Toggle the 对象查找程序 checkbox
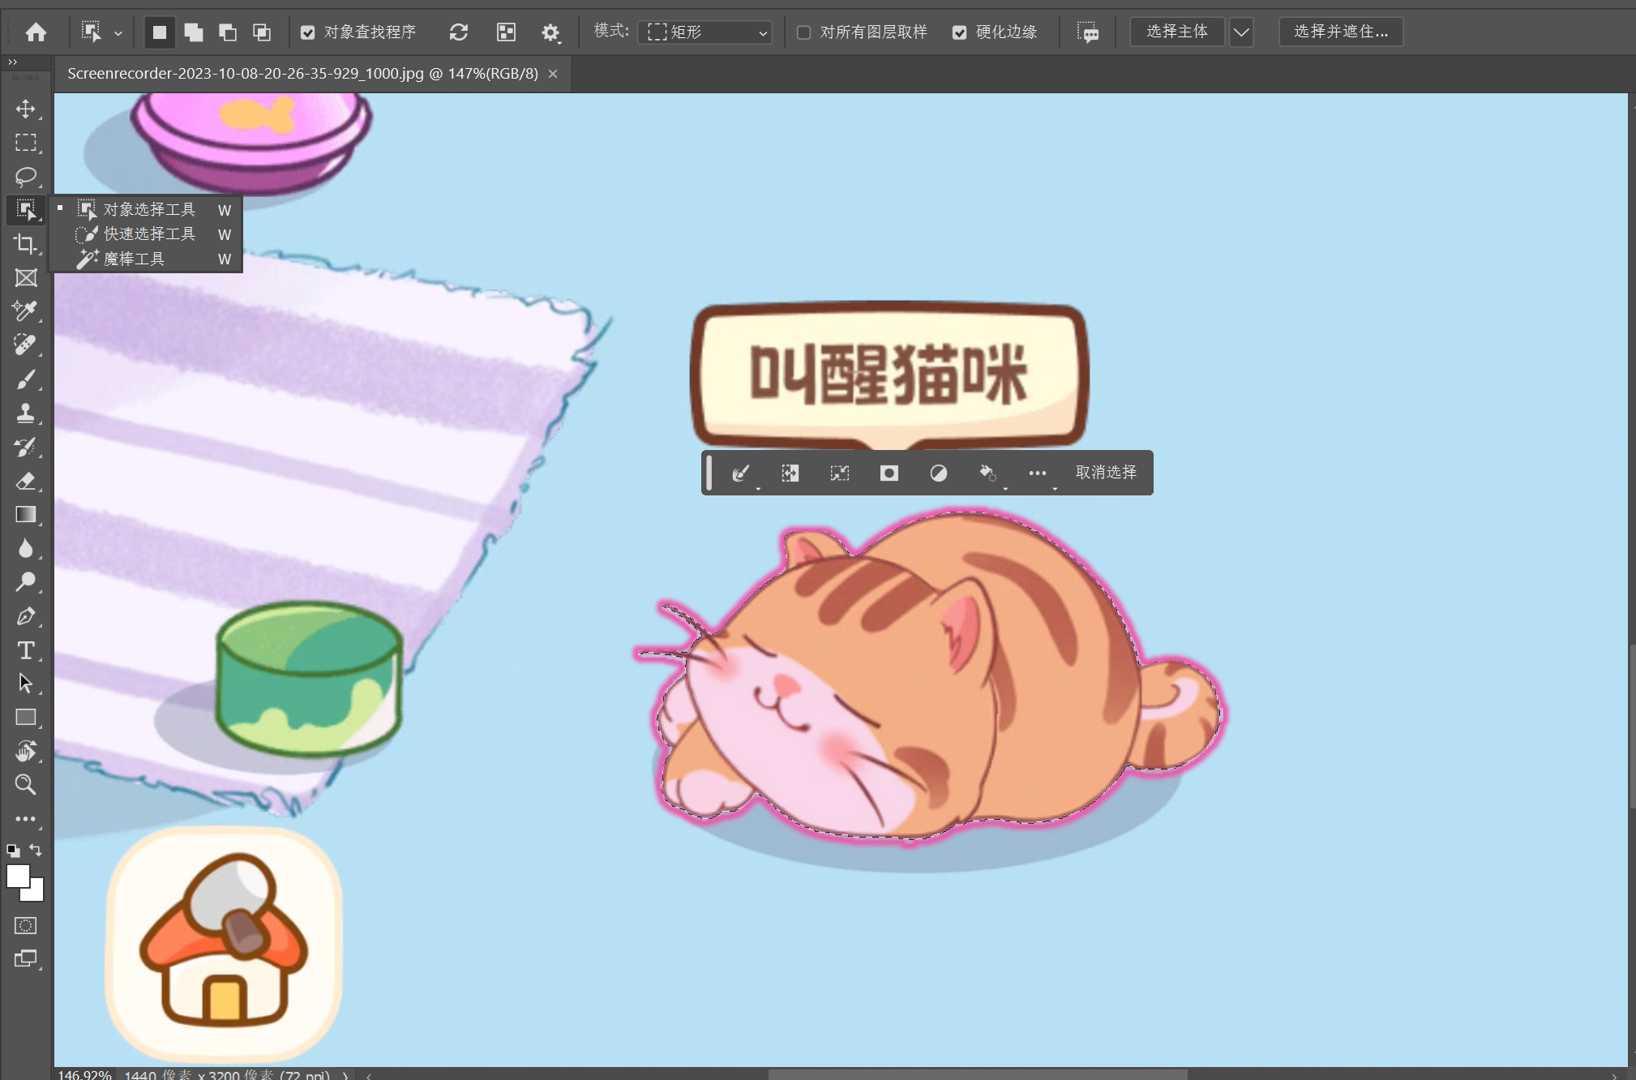The width and height of the screenshot is (1636, 1080). [308, 32]
